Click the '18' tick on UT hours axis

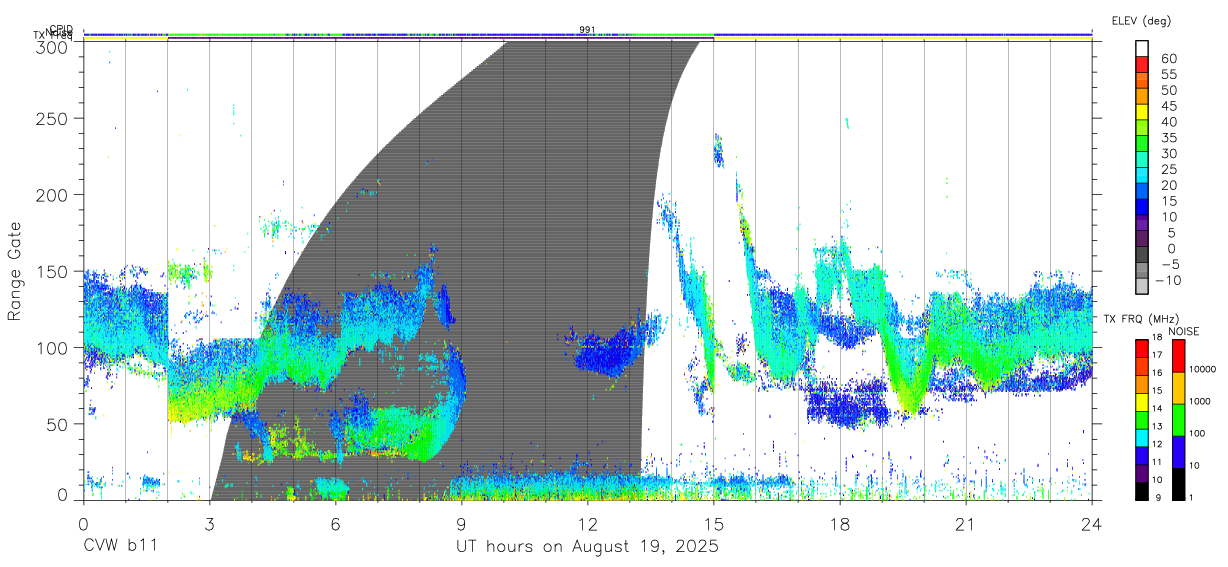tap(840, 524)
